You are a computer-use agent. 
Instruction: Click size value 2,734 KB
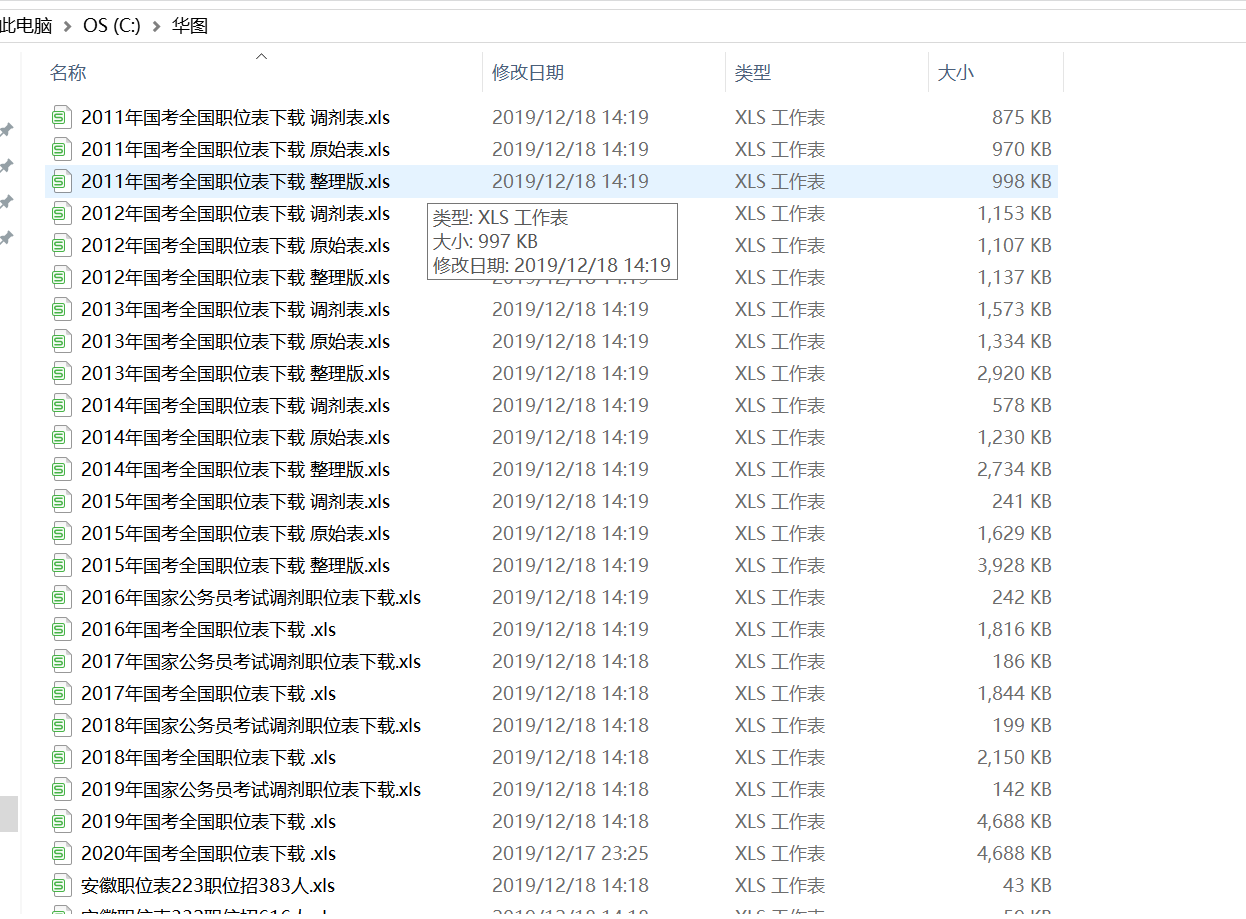tap(1014, 469)
